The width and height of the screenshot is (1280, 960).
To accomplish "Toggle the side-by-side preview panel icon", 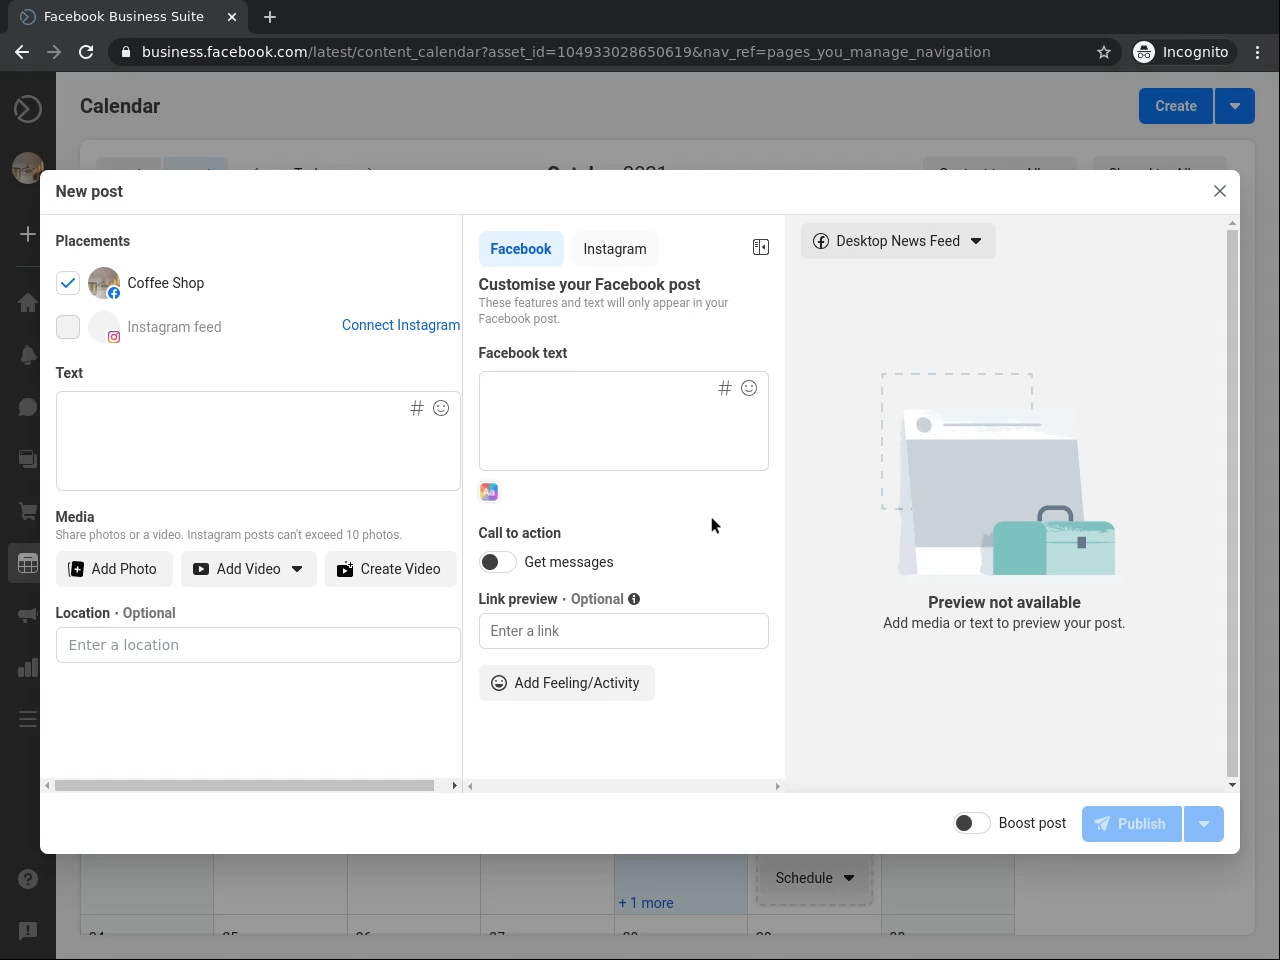I will click(761, 247).
